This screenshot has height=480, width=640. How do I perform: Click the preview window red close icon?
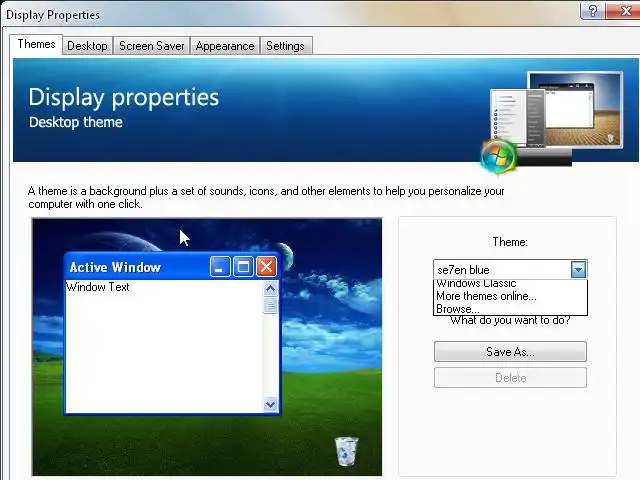pos(267,267)
